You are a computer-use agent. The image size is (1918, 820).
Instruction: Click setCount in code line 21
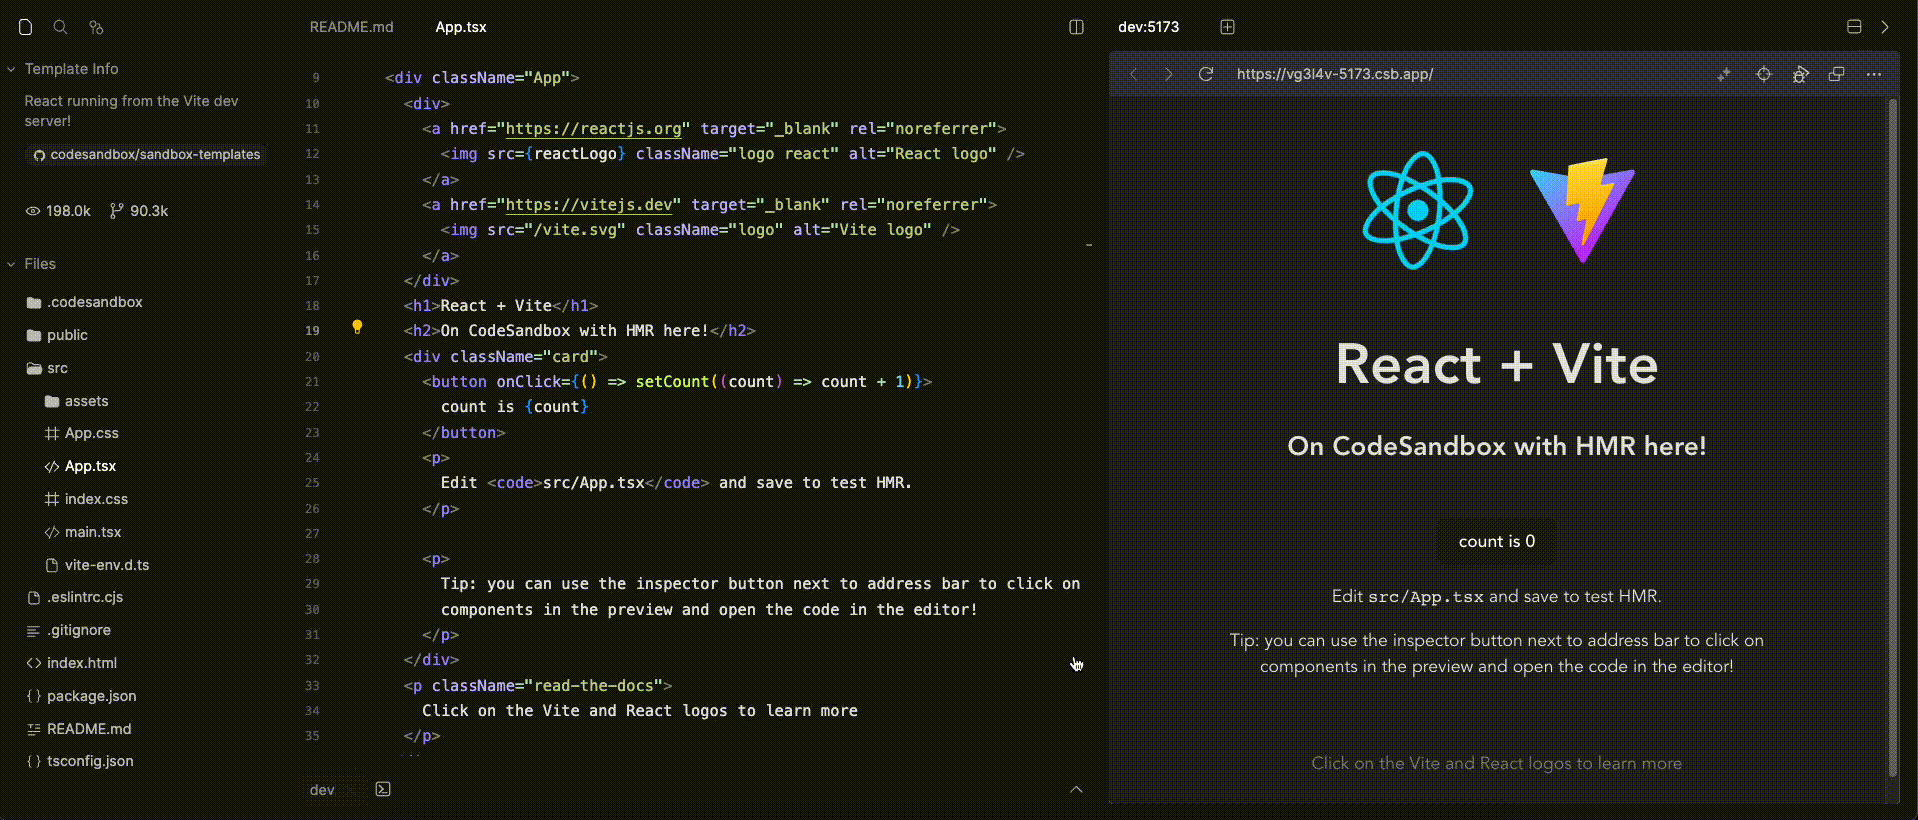tap(673, 382)
